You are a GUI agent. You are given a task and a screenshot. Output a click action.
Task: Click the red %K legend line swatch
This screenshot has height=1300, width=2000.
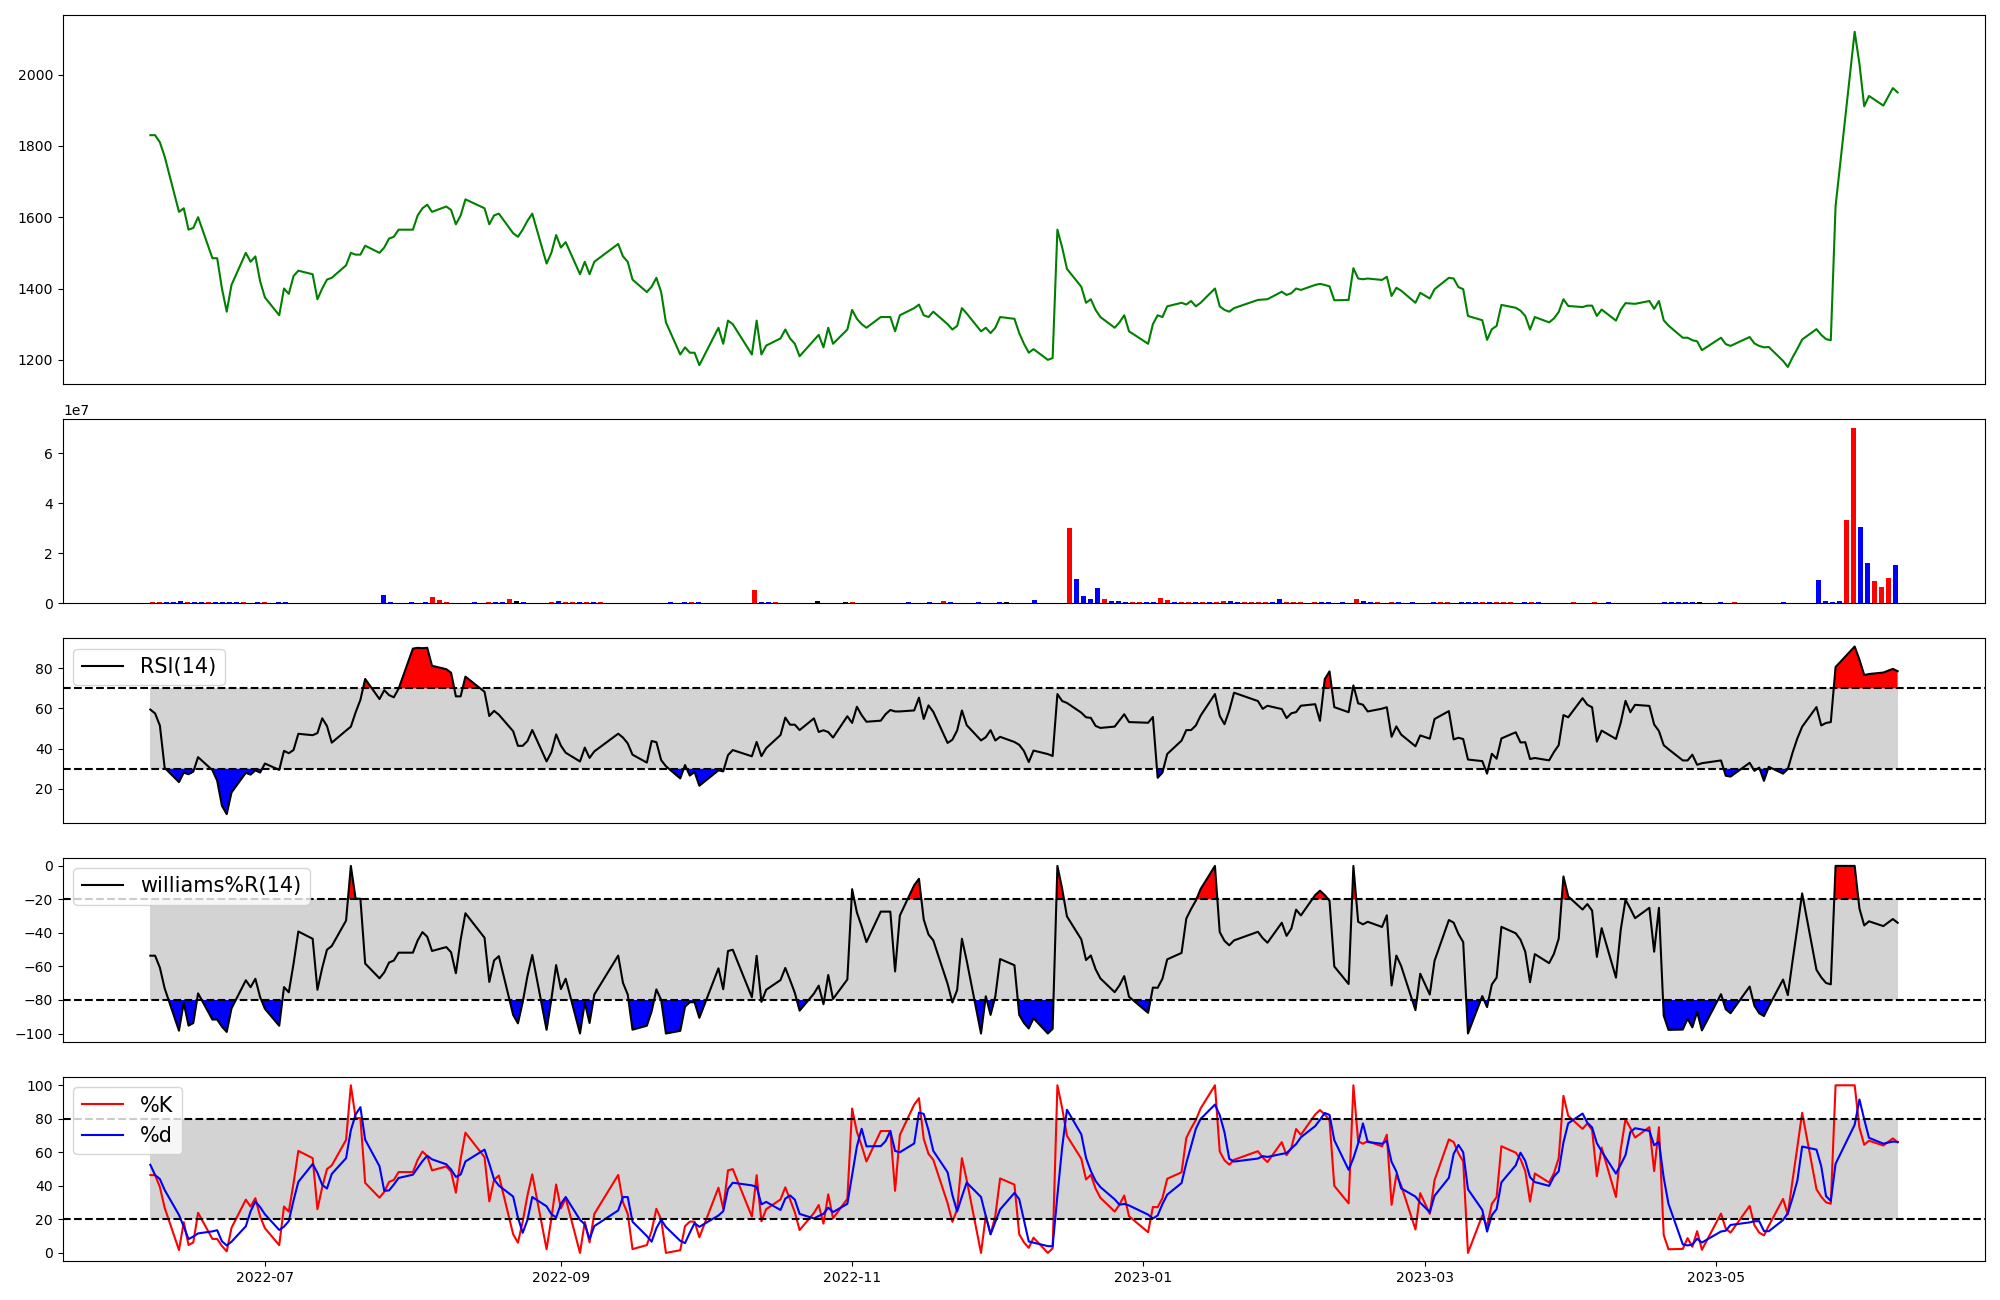[x=102, y=1105]
